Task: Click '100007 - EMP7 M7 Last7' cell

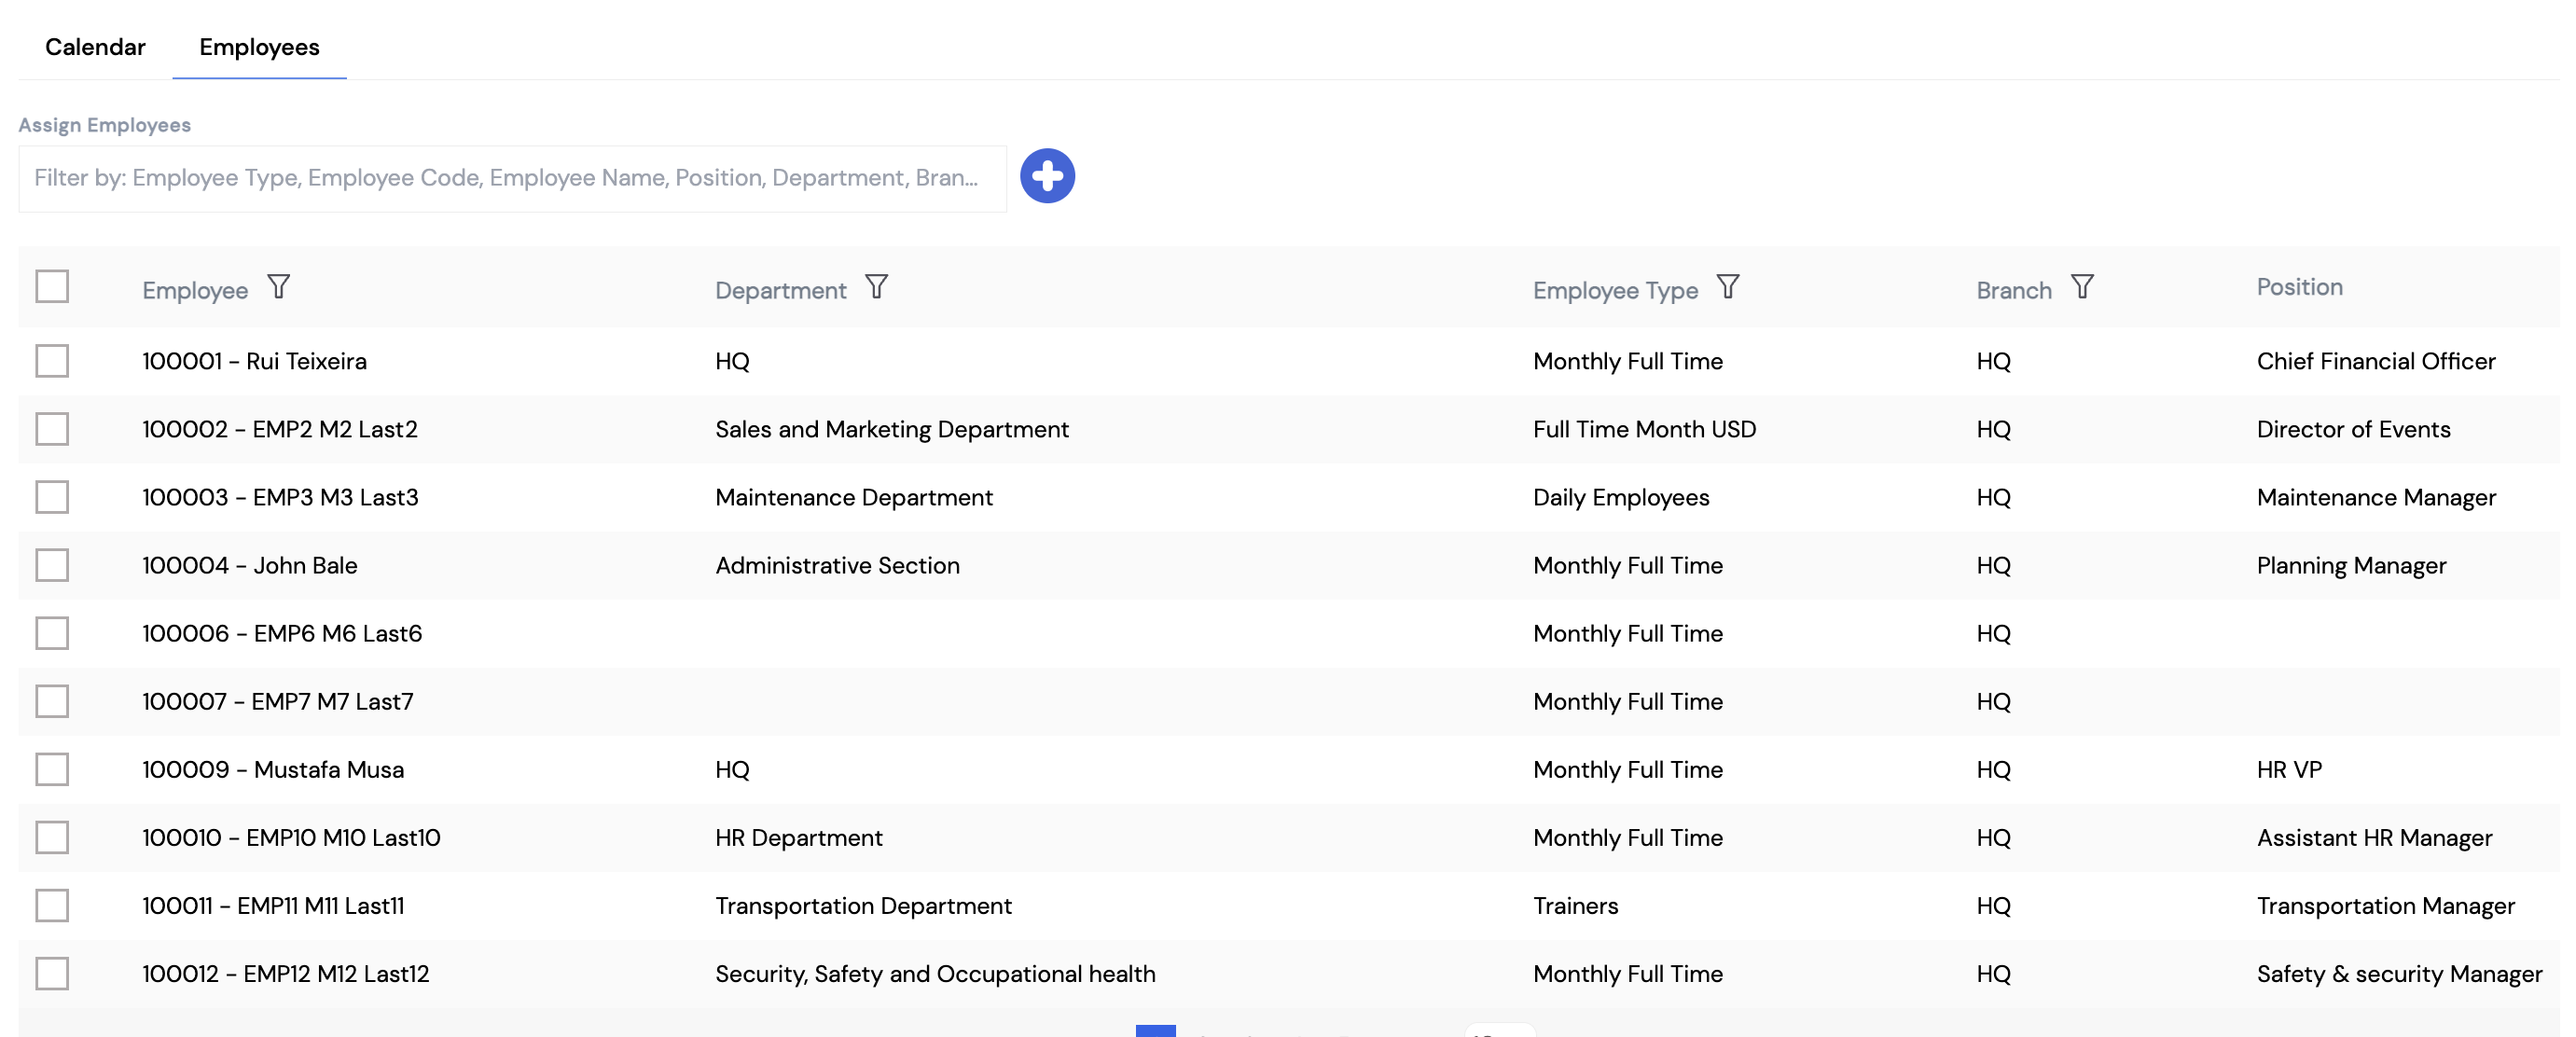Action: [277, 701]
